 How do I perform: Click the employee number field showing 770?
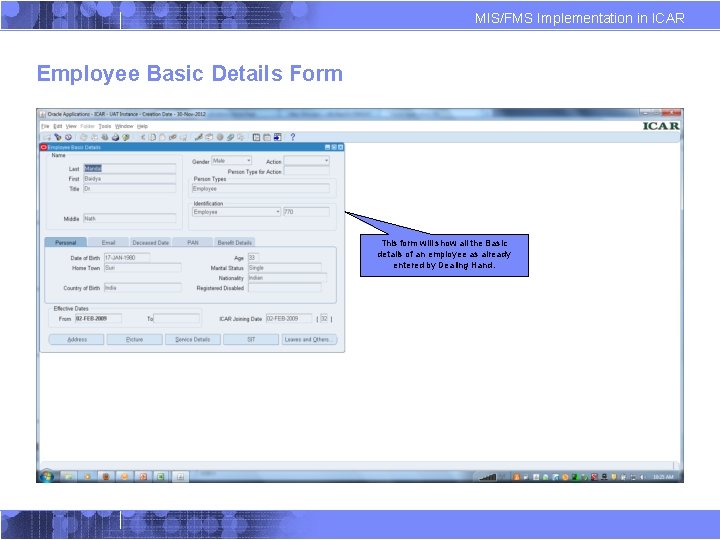pos(306,212)
